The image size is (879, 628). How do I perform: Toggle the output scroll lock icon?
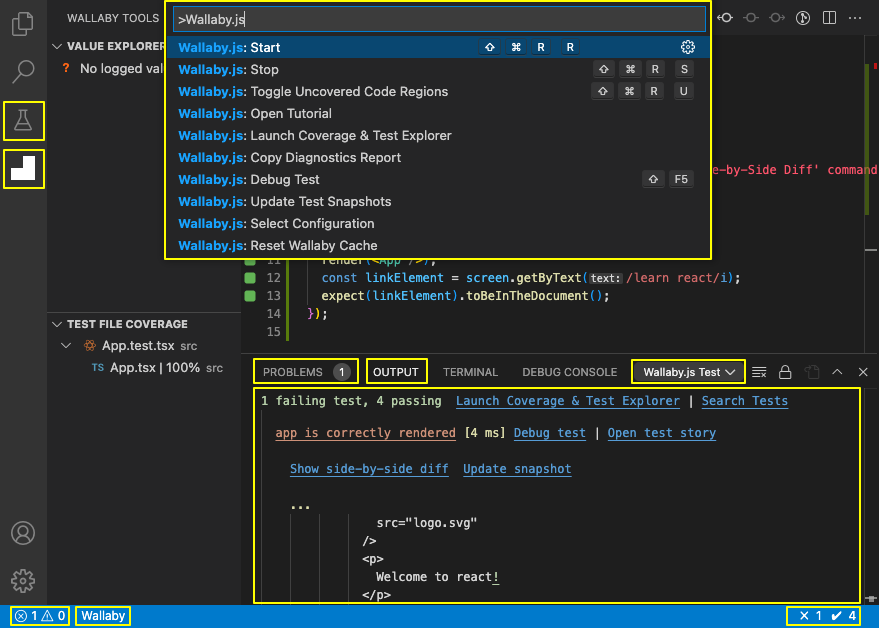pos(785,372)
